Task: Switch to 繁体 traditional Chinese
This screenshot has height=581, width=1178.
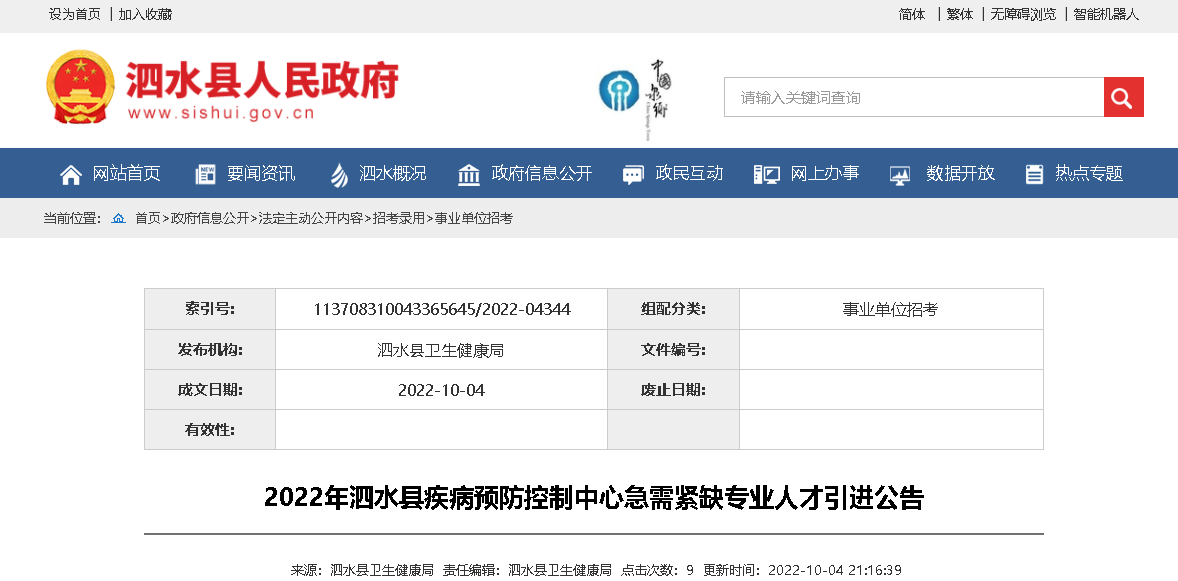Action: [960, 14]
